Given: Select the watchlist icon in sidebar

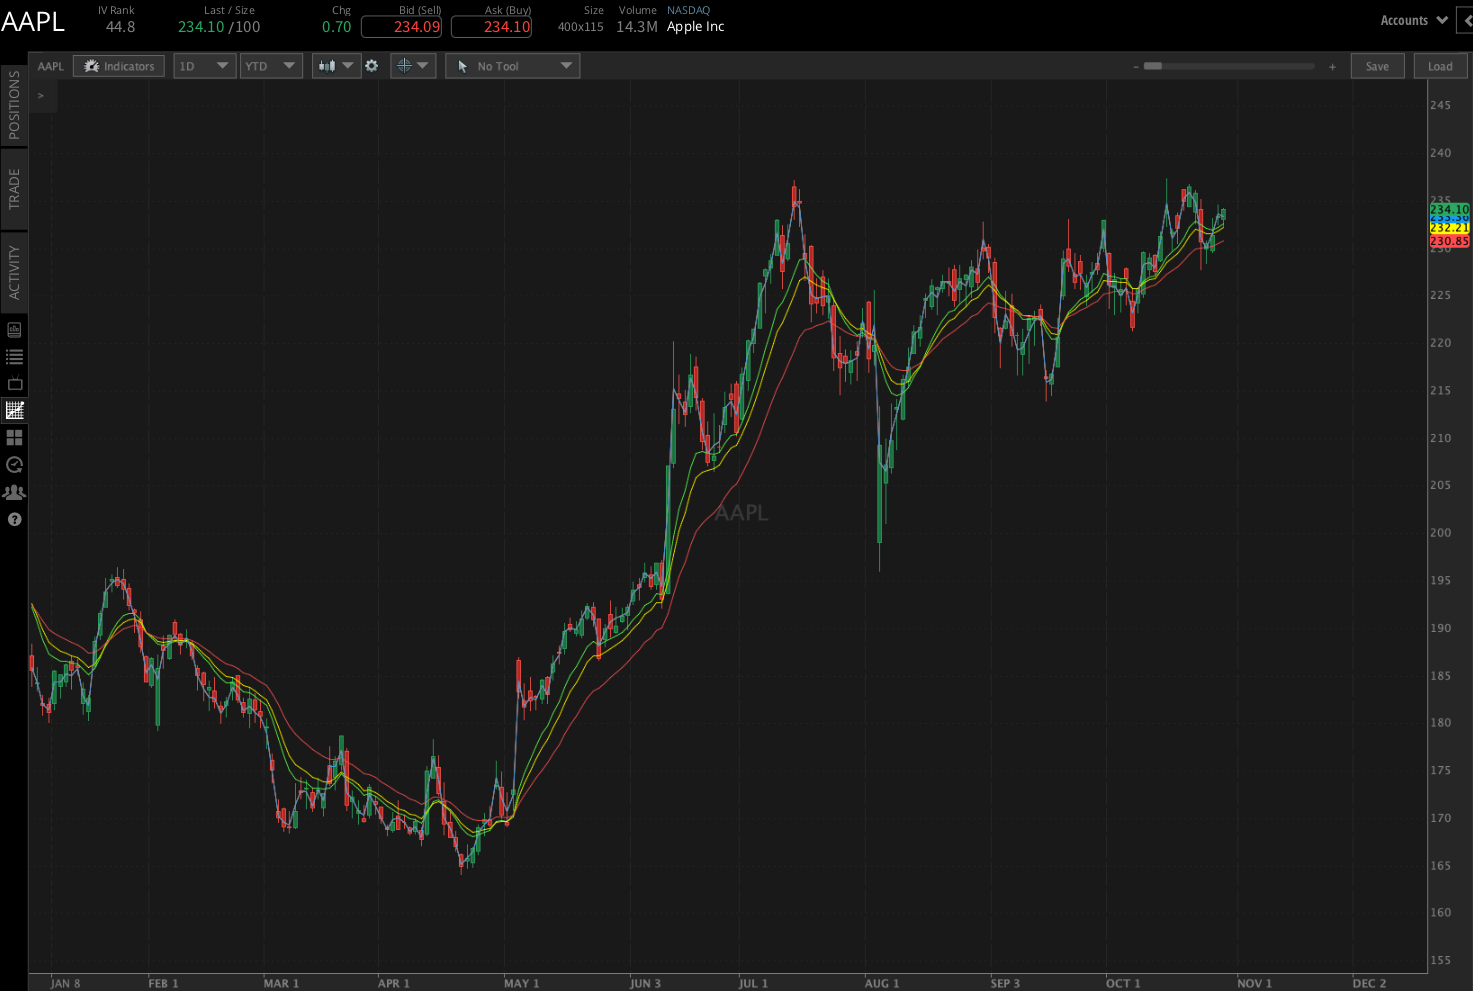Looking at the screenshot, I should point(14,356).
